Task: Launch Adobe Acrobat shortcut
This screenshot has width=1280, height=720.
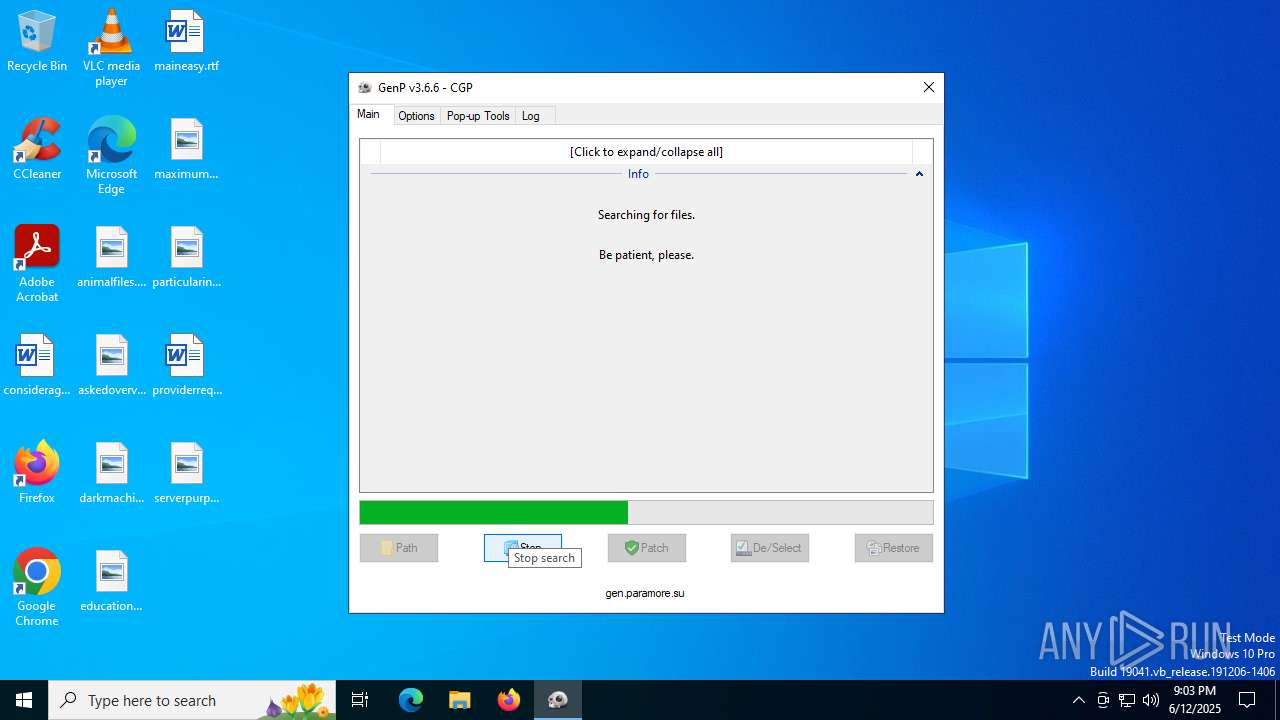Action: 37,264
